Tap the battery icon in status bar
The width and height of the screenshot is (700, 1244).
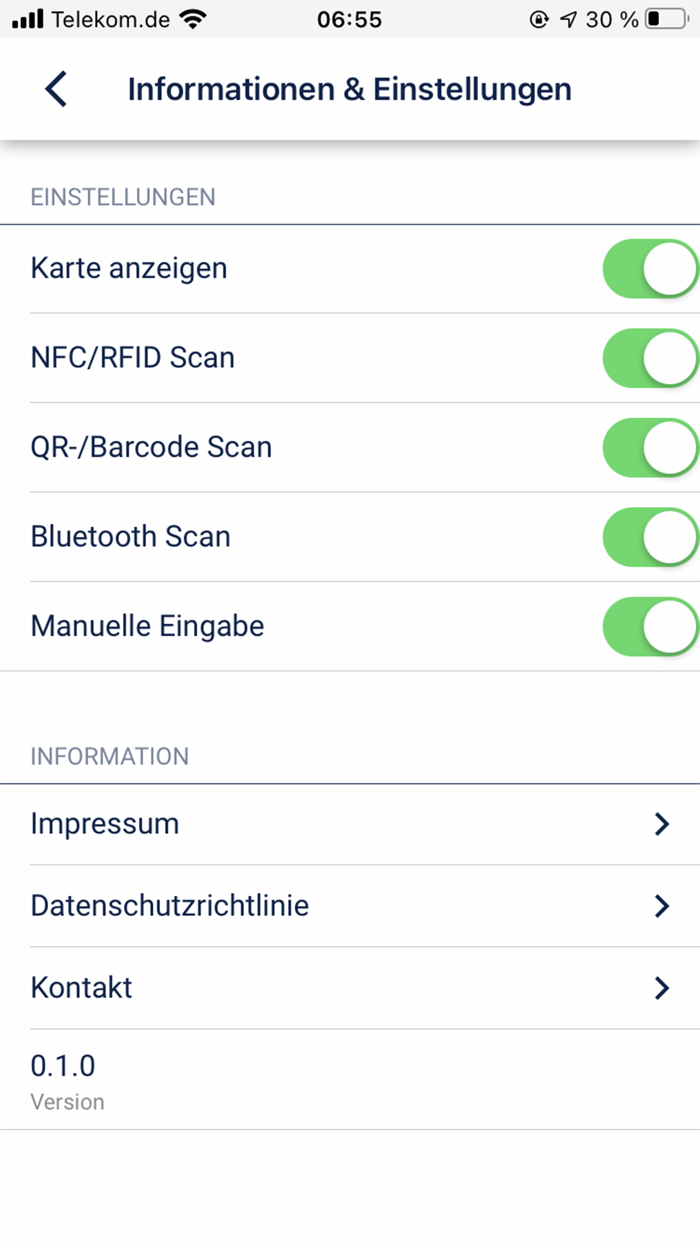pos(666,19)
